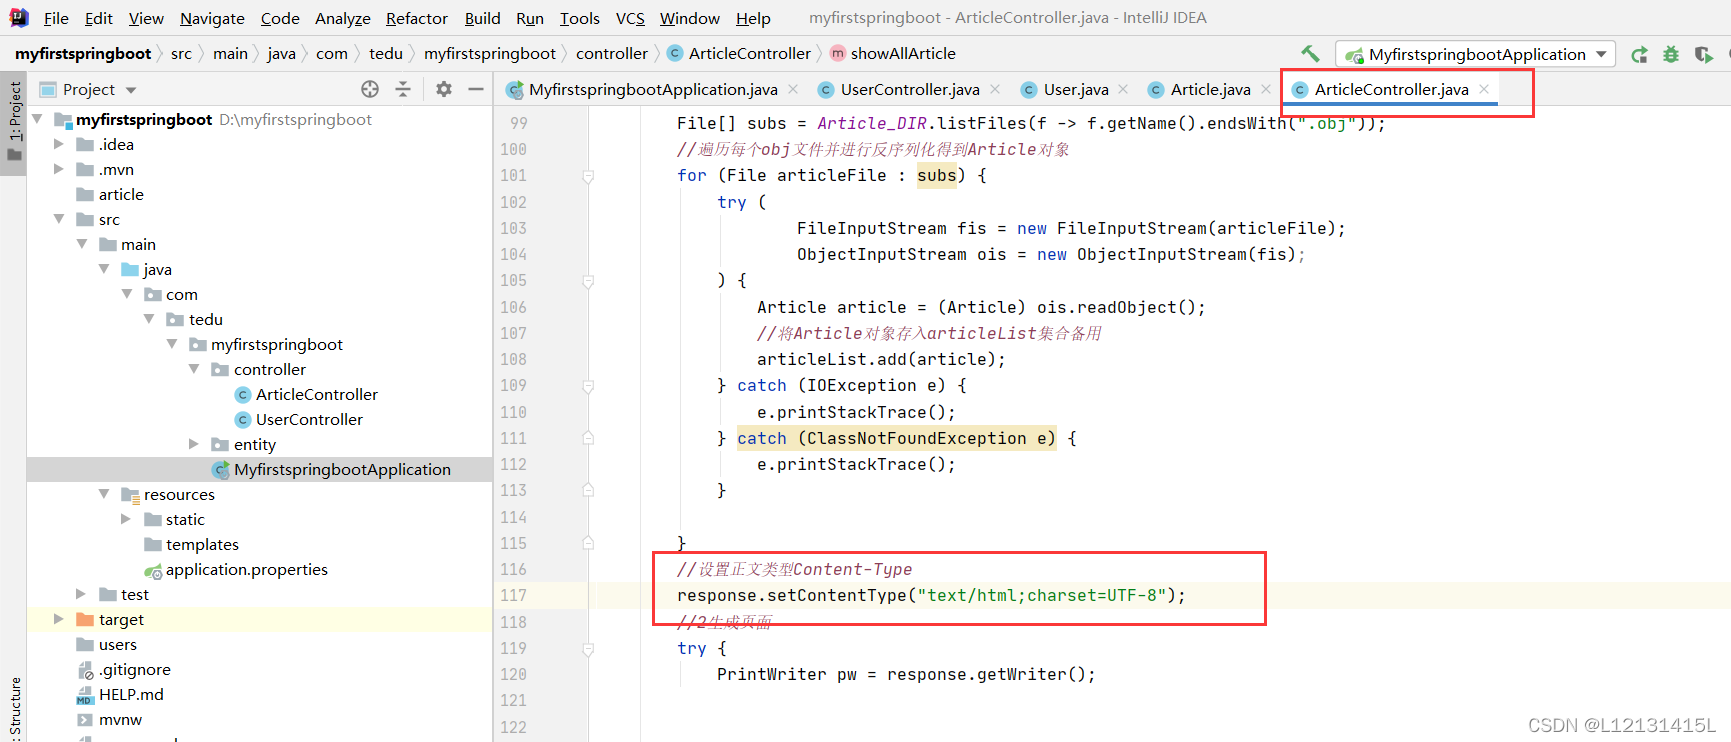Expand the static folder

click(126, 519)
